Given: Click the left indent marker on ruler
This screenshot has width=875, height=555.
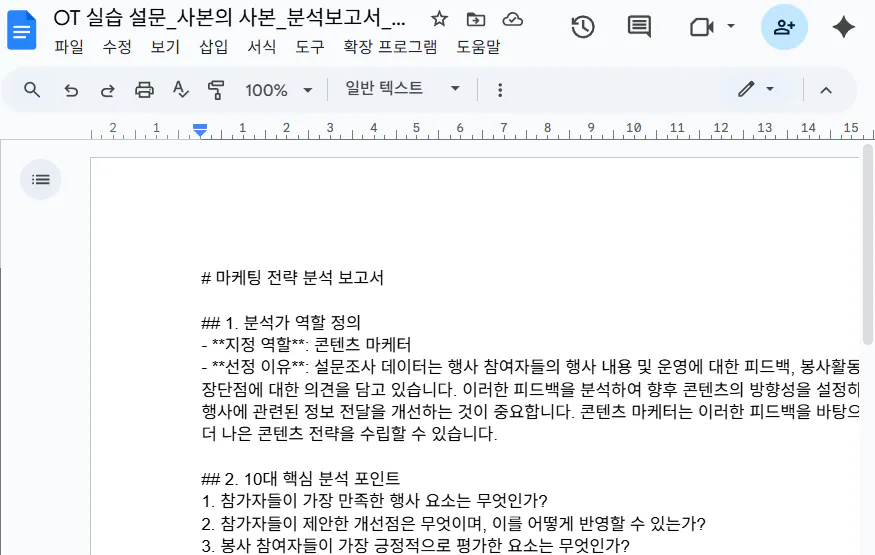Looking at the screenshot, I should 200,131.
